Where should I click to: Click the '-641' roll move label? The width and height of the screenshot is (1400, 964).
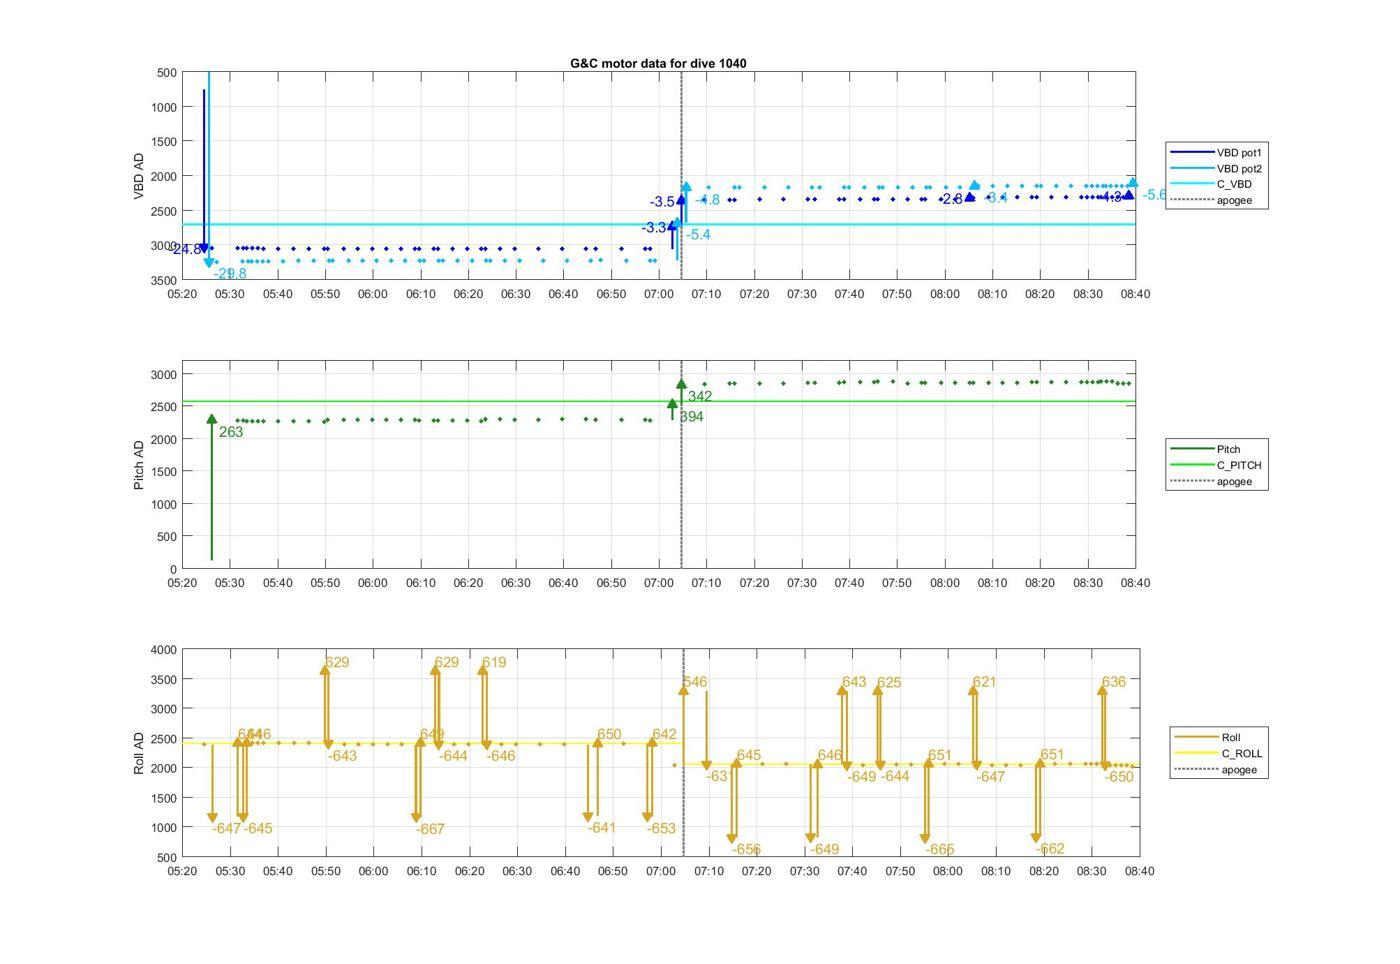coord(602,828)
